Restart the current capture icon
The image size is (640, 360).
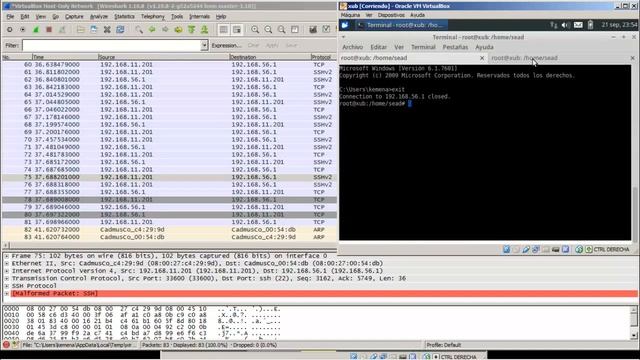(x=62, y=29)
